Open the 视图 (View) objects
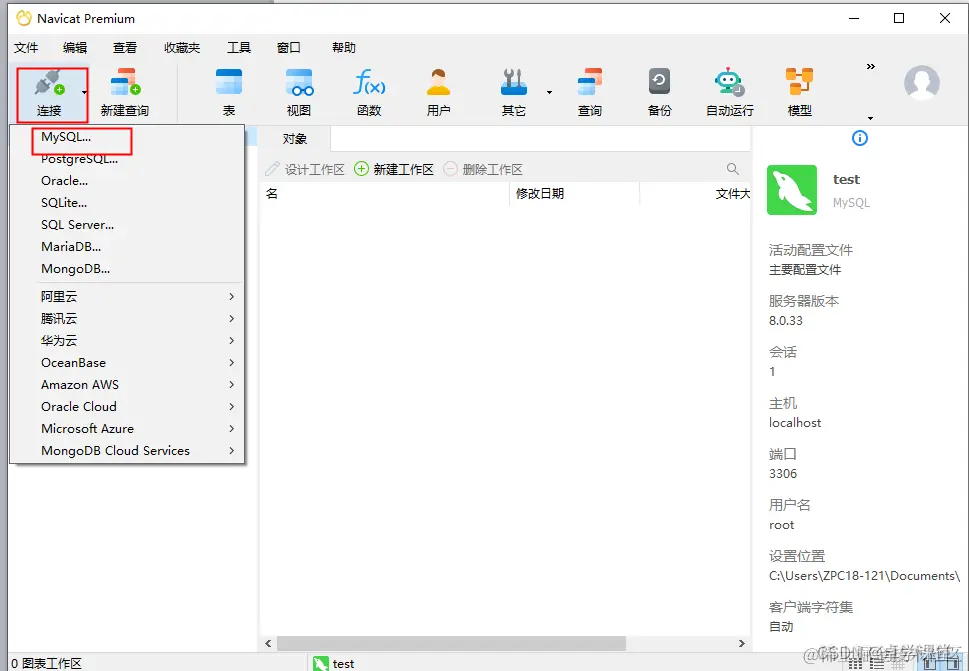 pos(299,92)
